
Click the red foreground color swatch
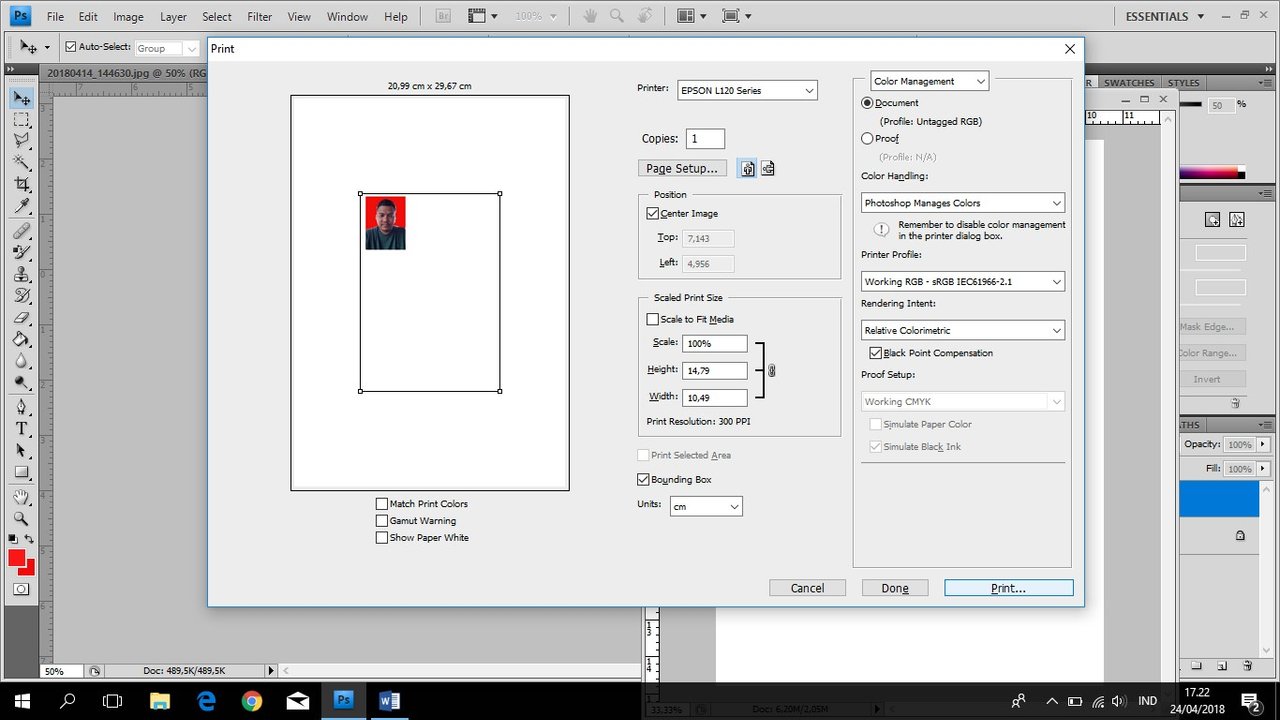tap(17, 558)
